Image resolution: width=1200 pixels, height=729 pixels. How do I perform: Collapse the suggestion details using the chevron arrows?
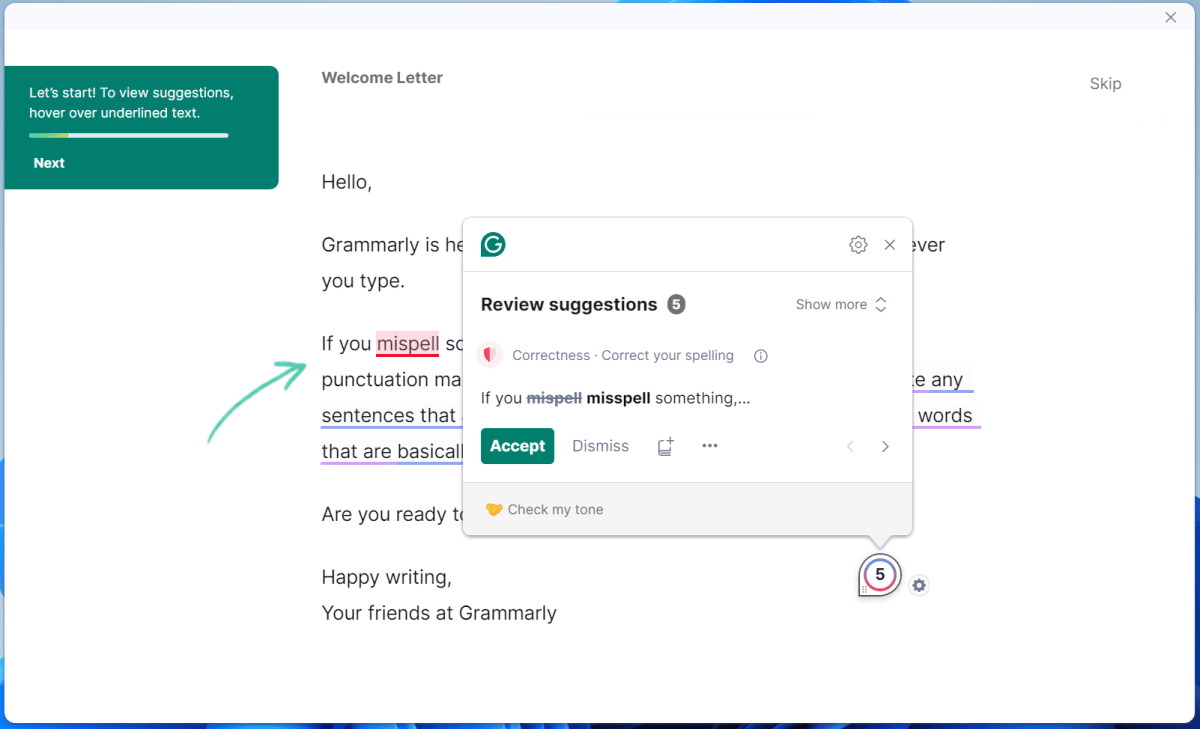880,304
